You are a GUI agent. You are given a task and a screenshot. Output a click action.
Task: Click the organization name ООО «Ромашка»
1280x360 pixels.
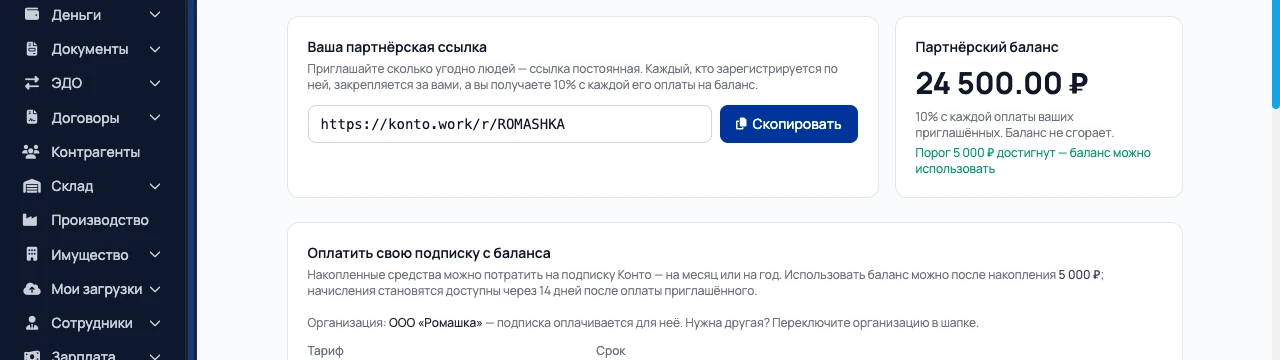[436, 323]
